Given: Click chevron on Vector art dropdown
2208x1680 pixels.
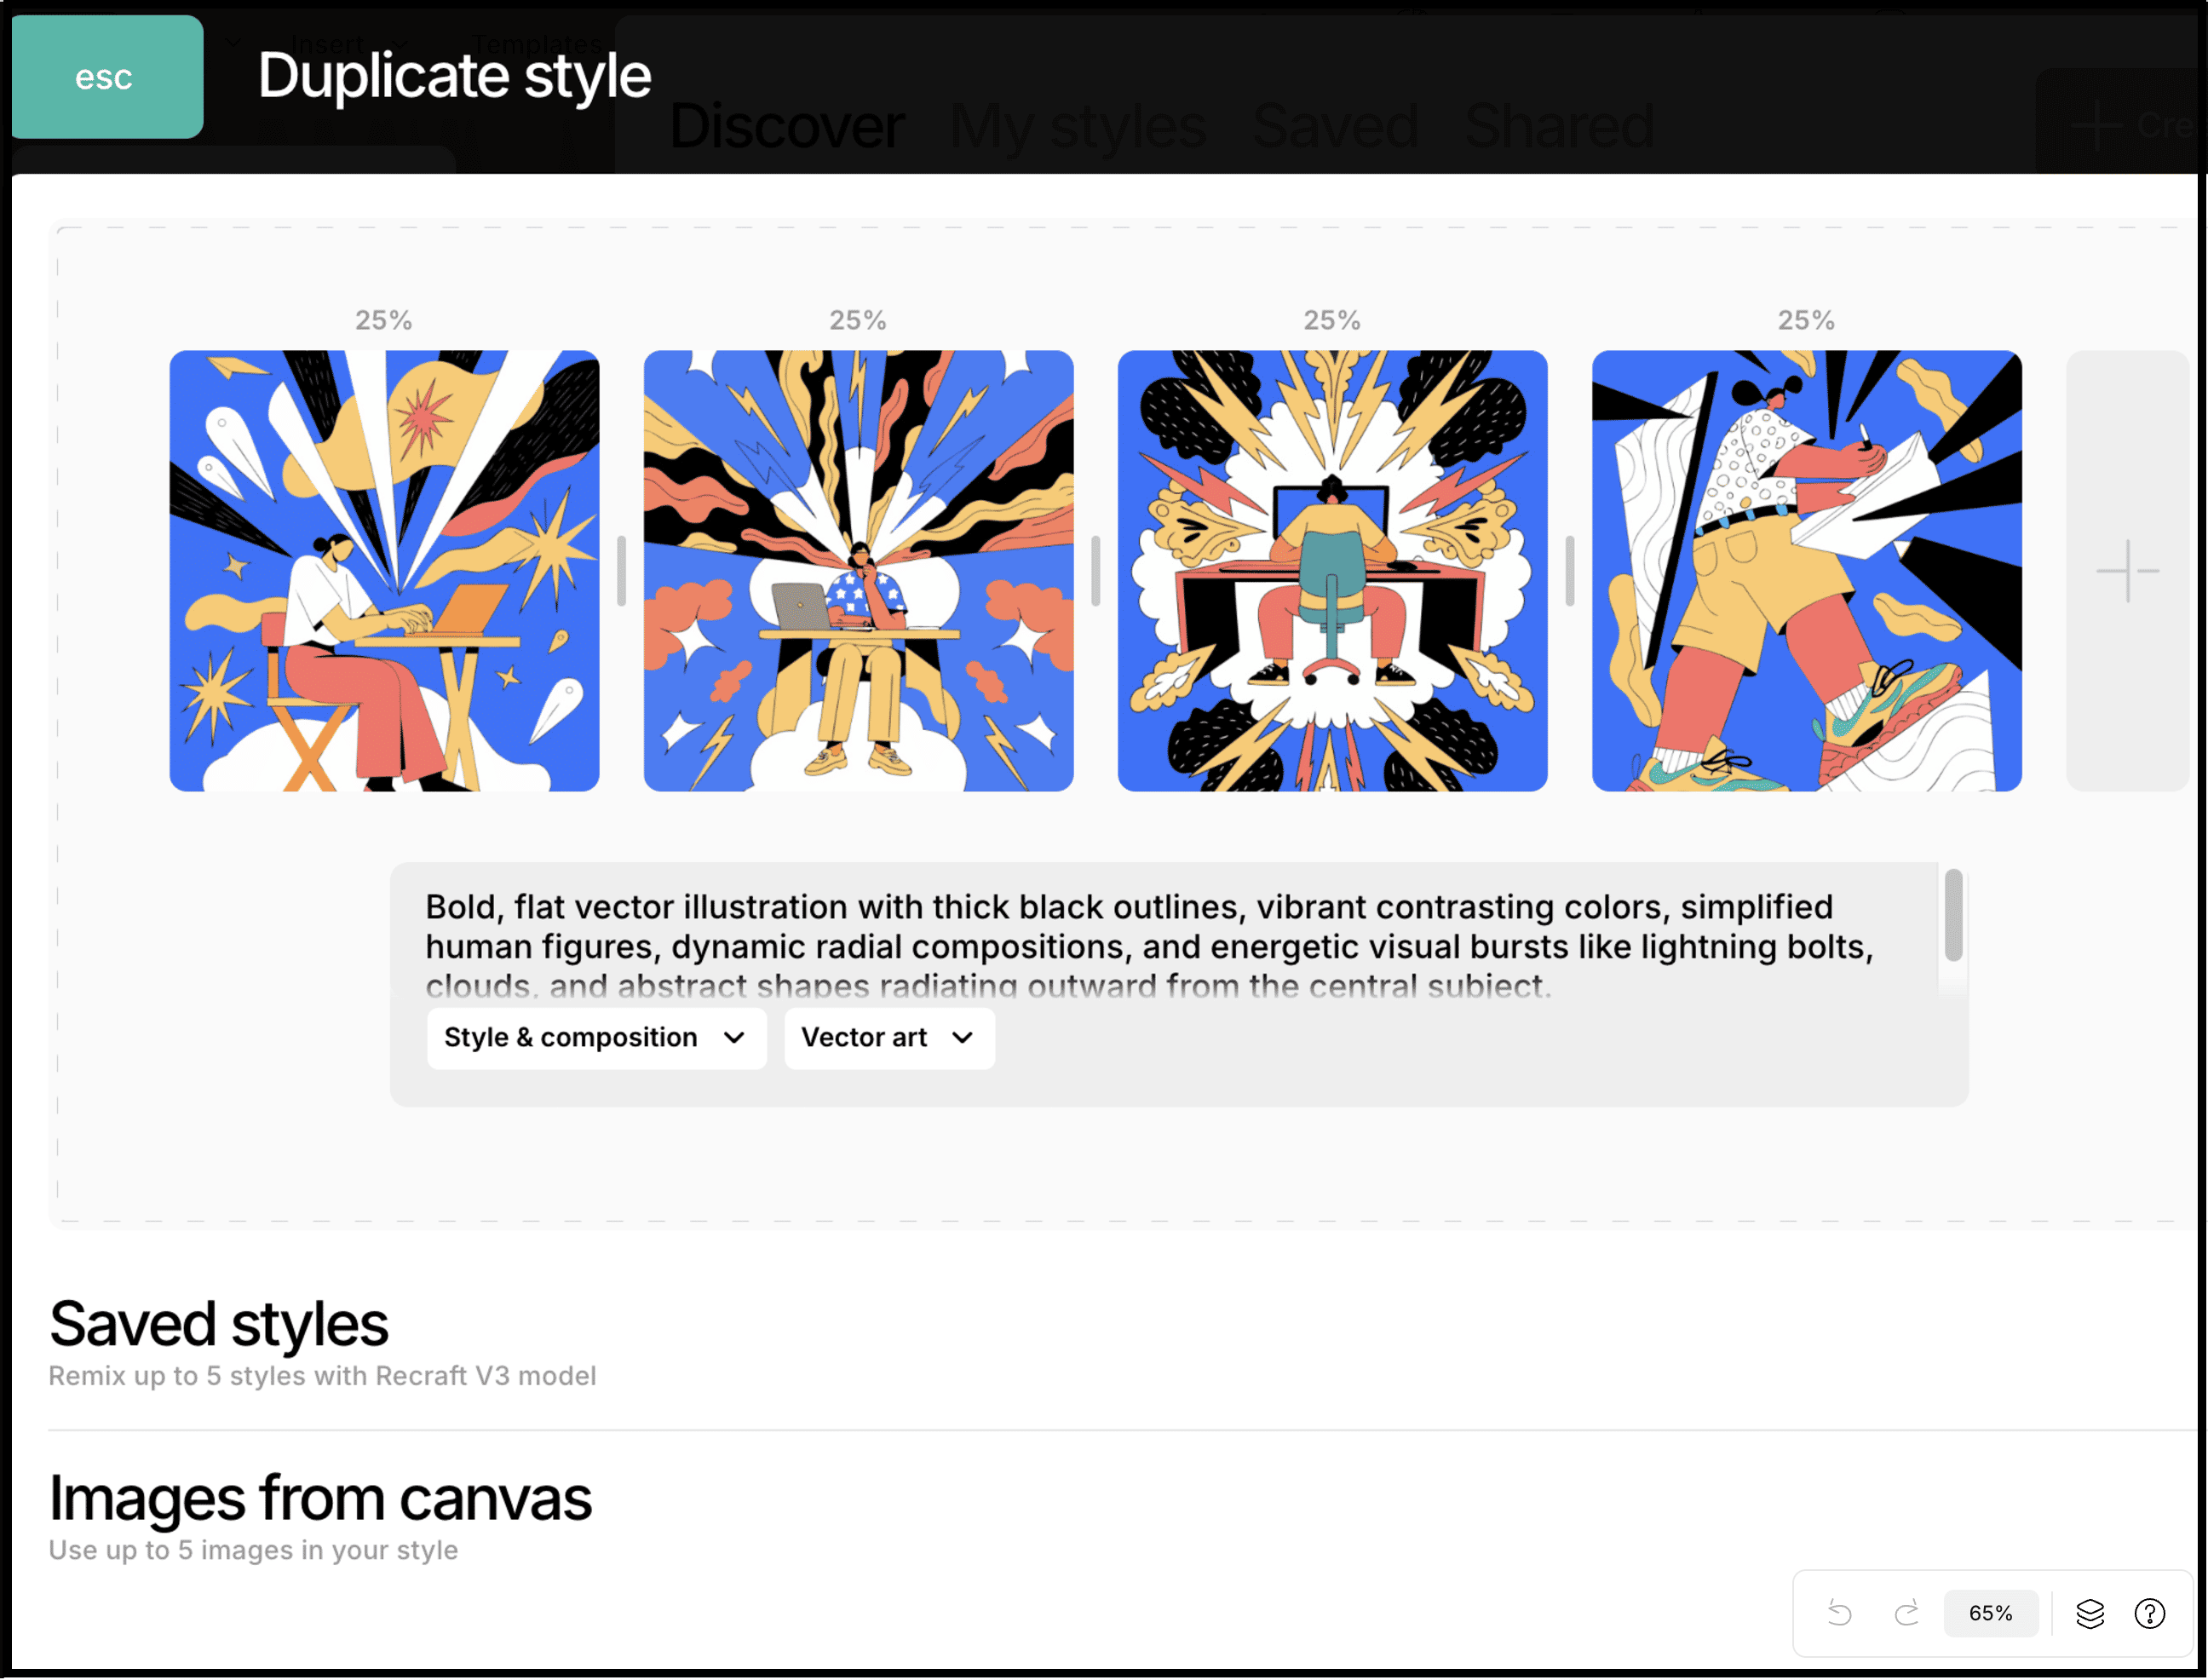Looking at the screenshot, I should click(962, 1038).
